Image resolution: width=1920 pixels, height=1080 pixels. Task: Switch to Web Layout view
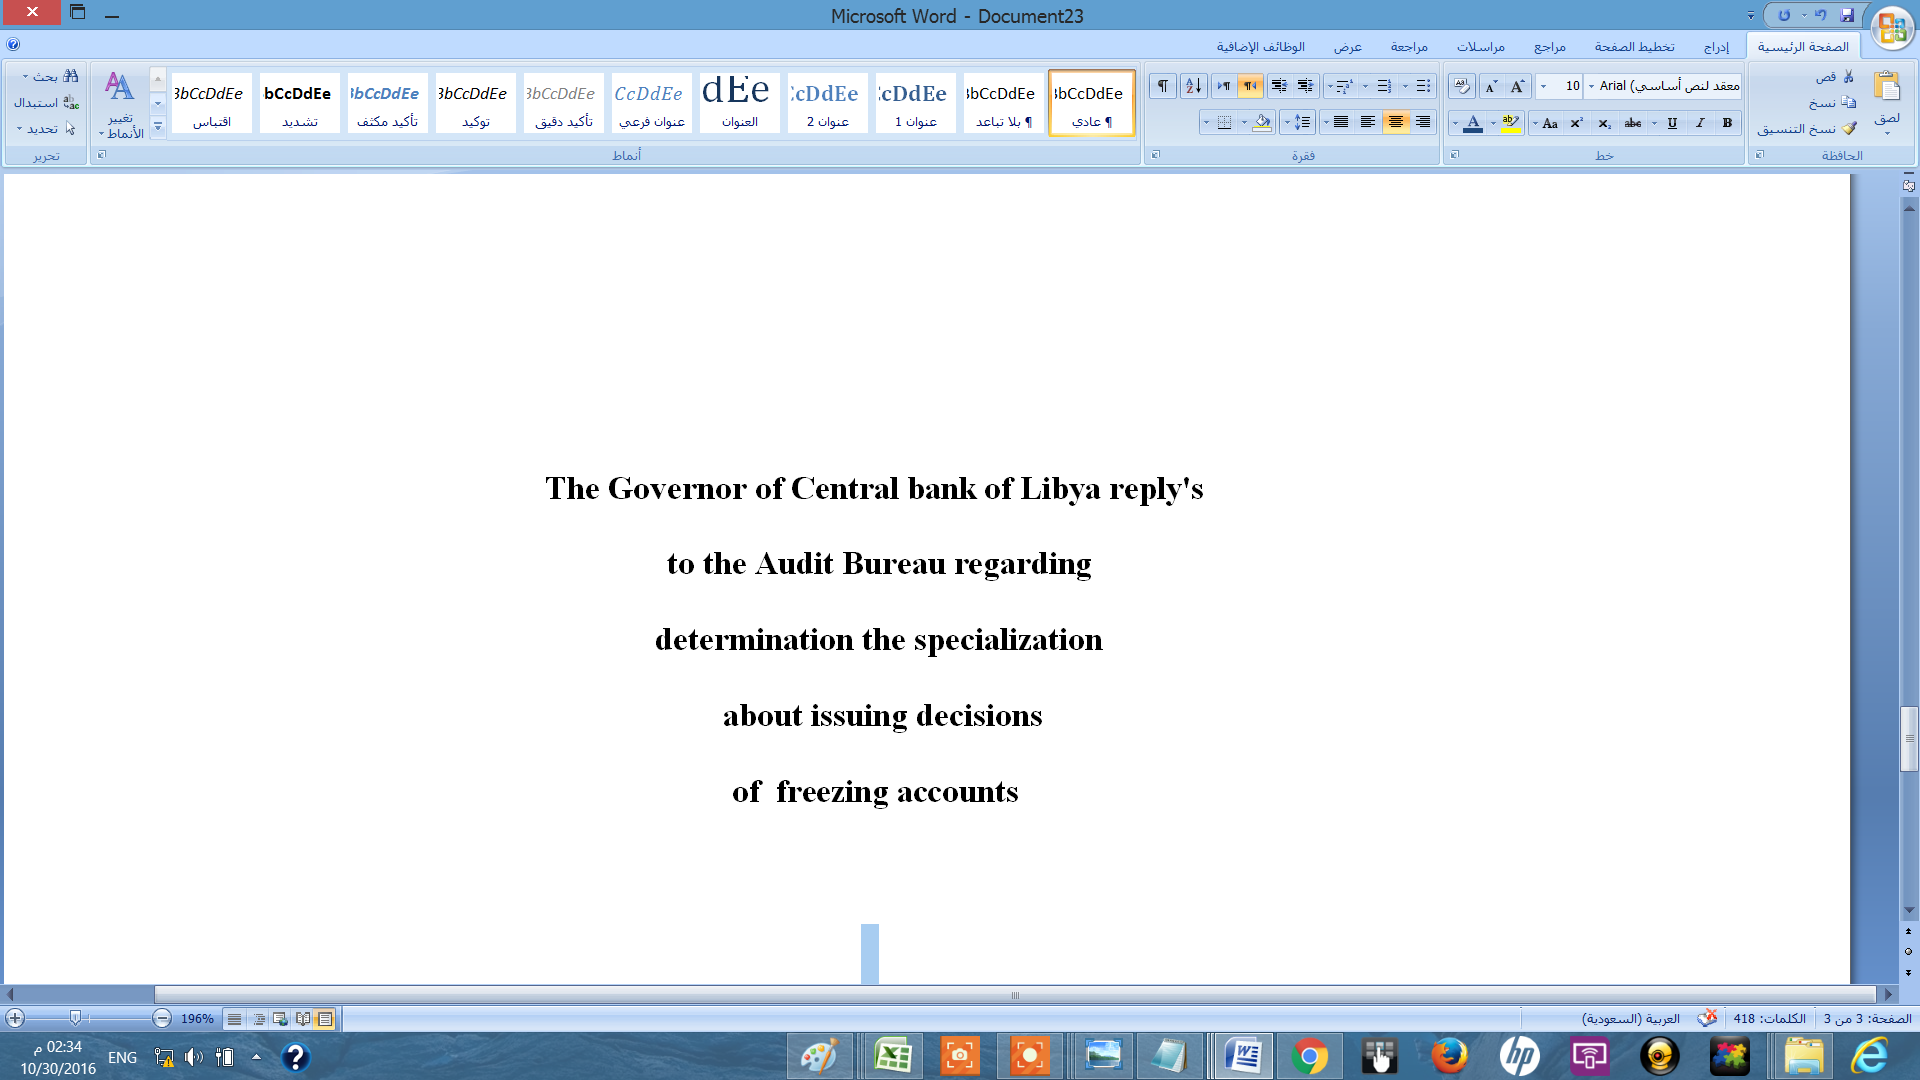click(281, 1019)
